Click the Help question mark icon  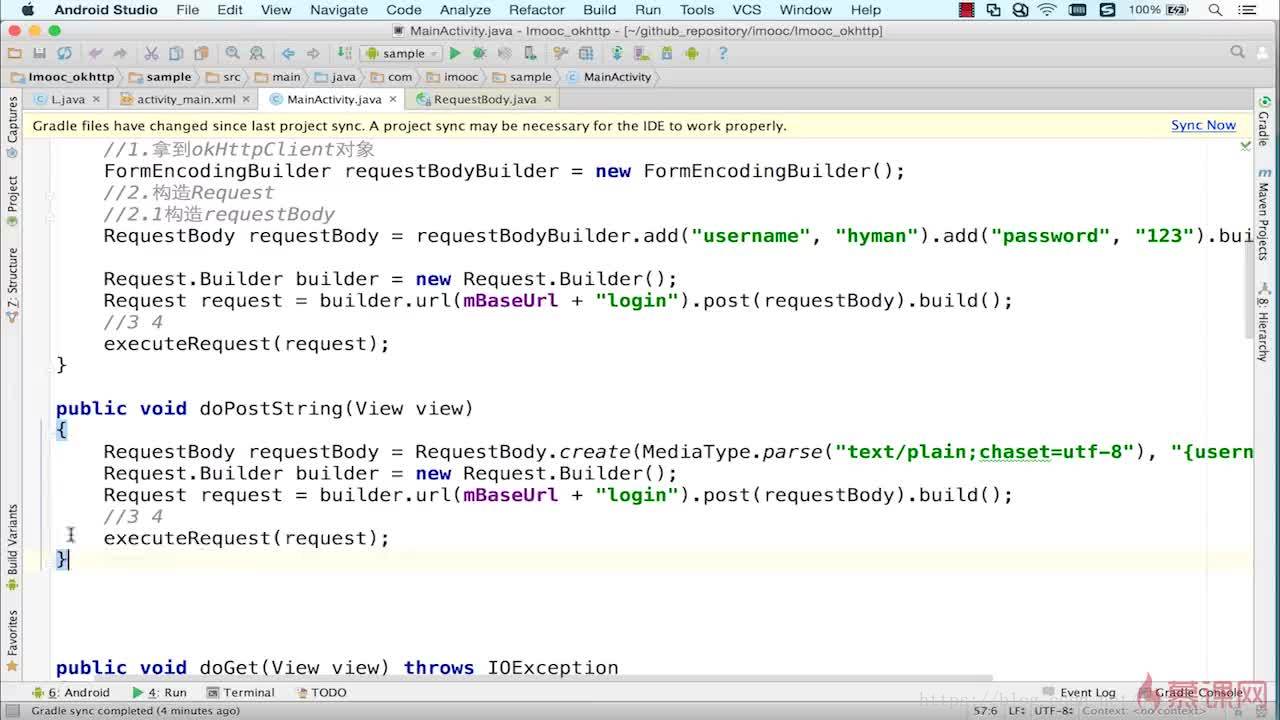(722, 53)
